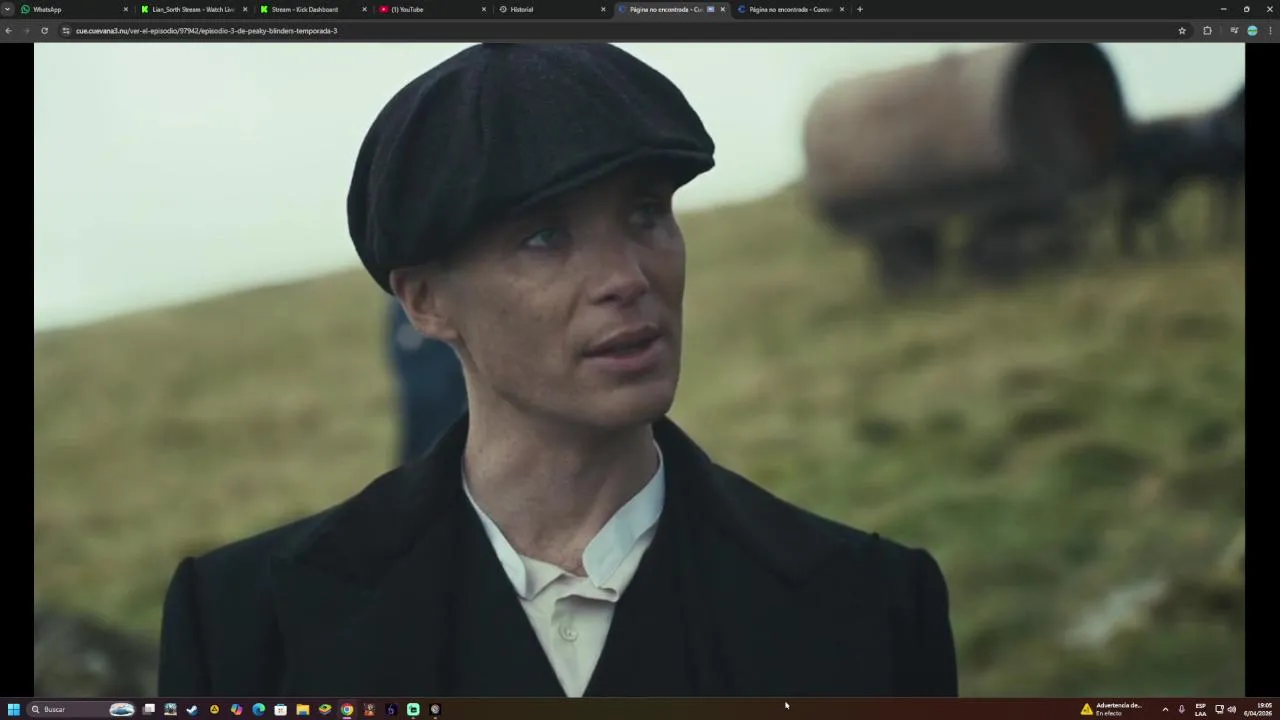This screenshot has width=1280, height=720.
Task: Open a new browser tab
Action: tap(859, 9)
